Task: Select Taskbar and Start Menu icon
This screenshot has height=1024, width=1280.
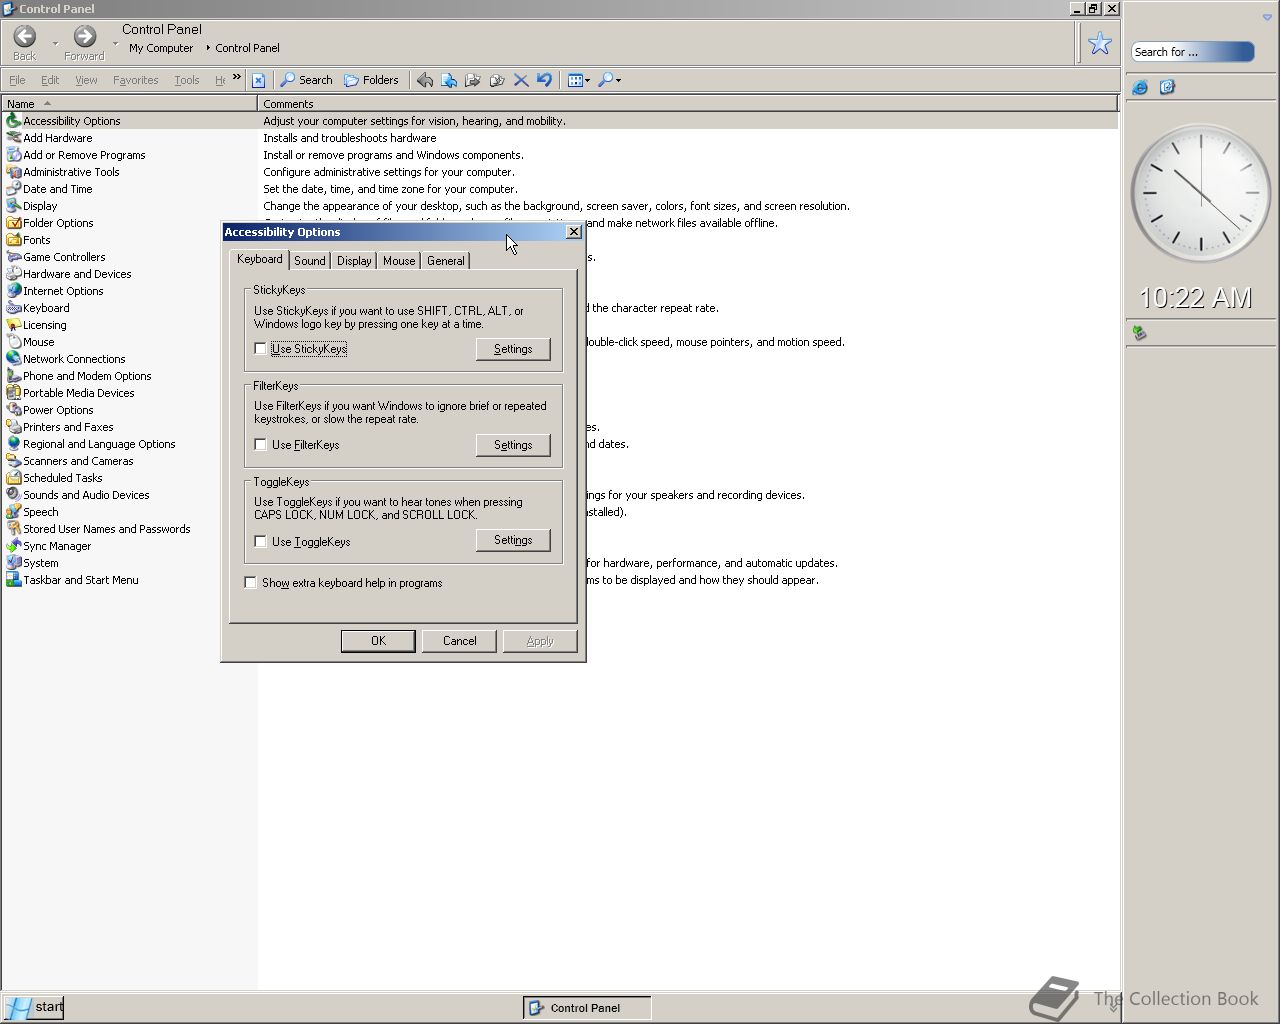Action: point(14,580)
